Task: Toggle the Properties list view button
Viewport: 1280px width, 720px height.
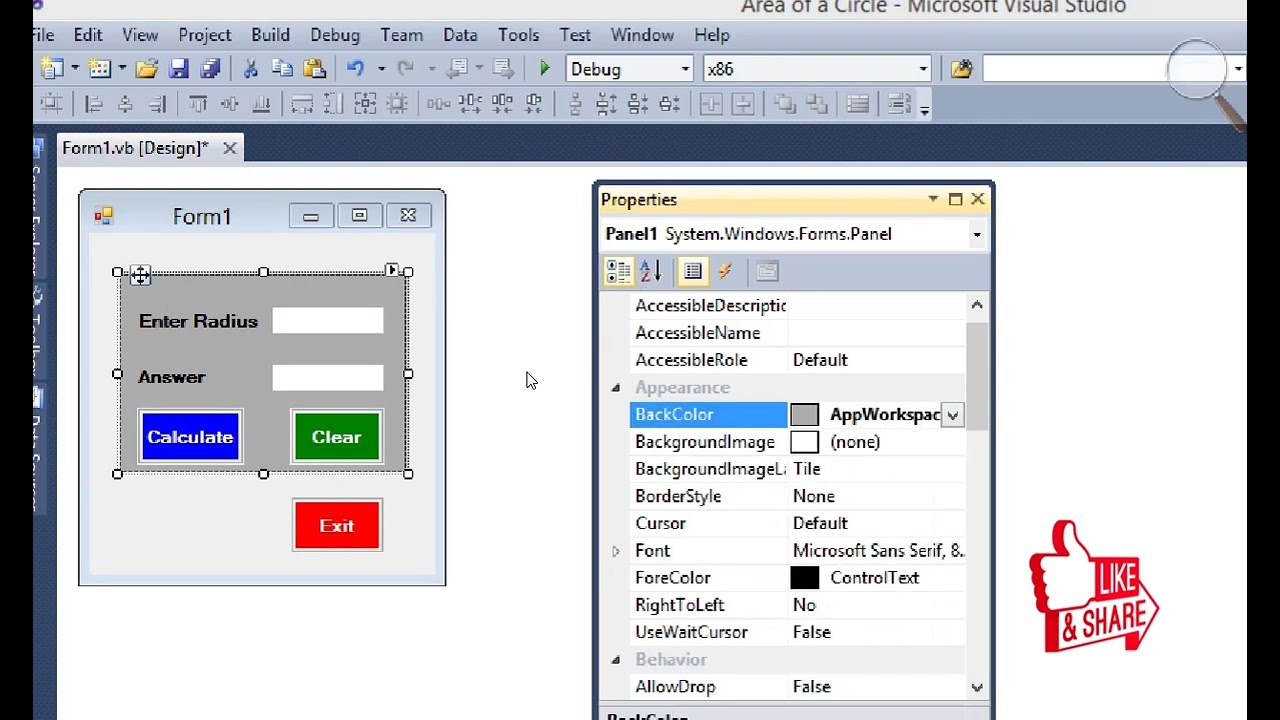Action: click(692, 272)
